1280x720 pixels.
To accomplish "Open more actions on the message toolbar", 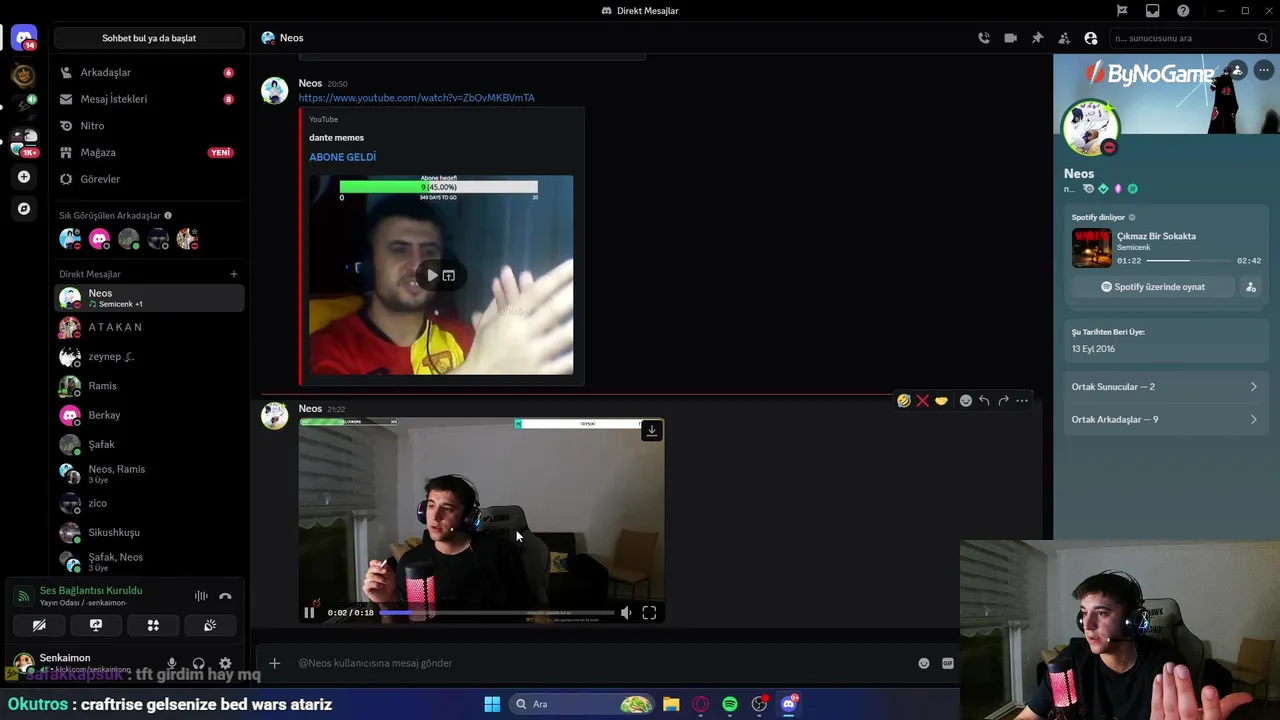I will (x=1022, y=400).
